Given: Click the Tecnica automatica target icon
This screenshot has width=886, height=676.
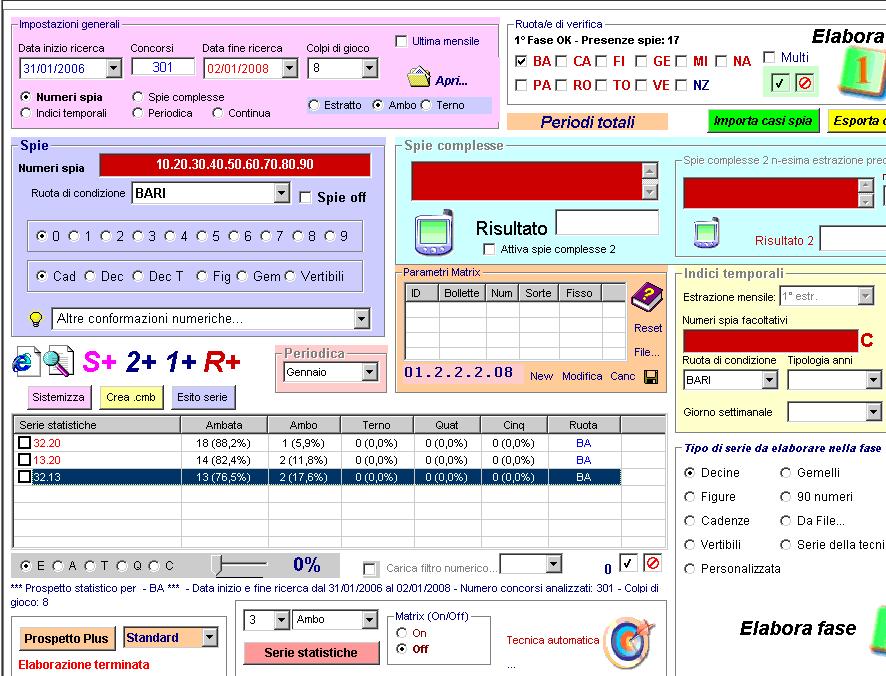Looking at the screenshot, I should [628, 642].
